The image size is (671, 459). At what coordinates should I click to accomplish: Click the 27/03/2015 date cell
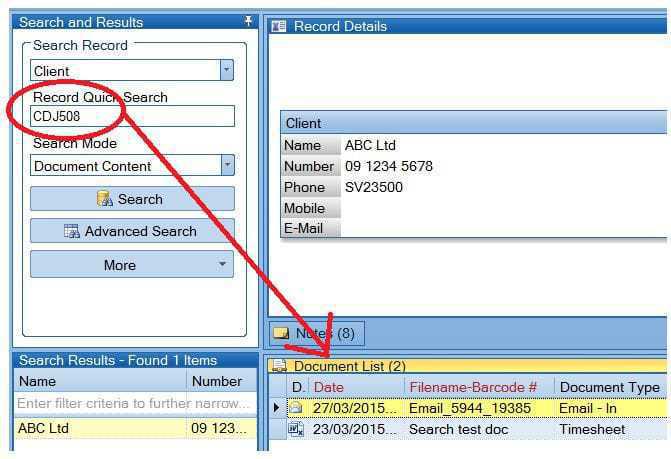tap(356, 408)
